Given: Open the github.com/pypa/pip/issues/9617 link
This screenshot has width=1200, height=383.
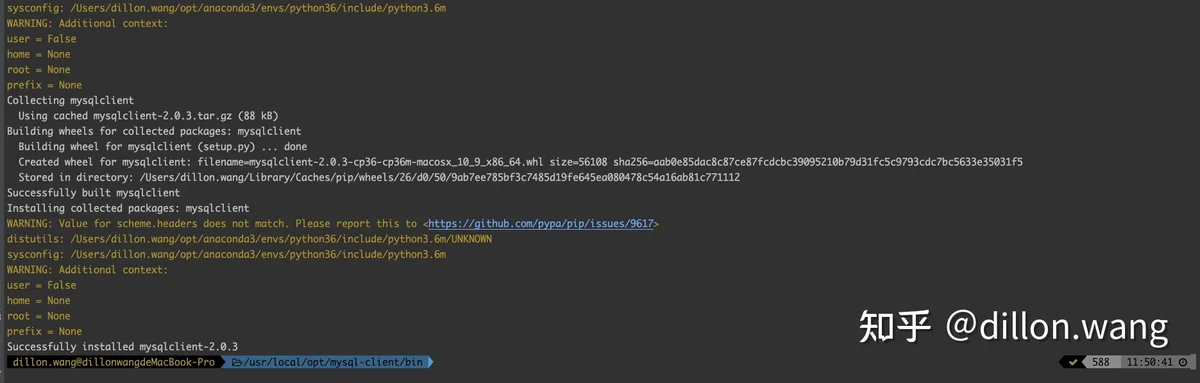Looking at the screenshot, I should [x=541, y=224].
